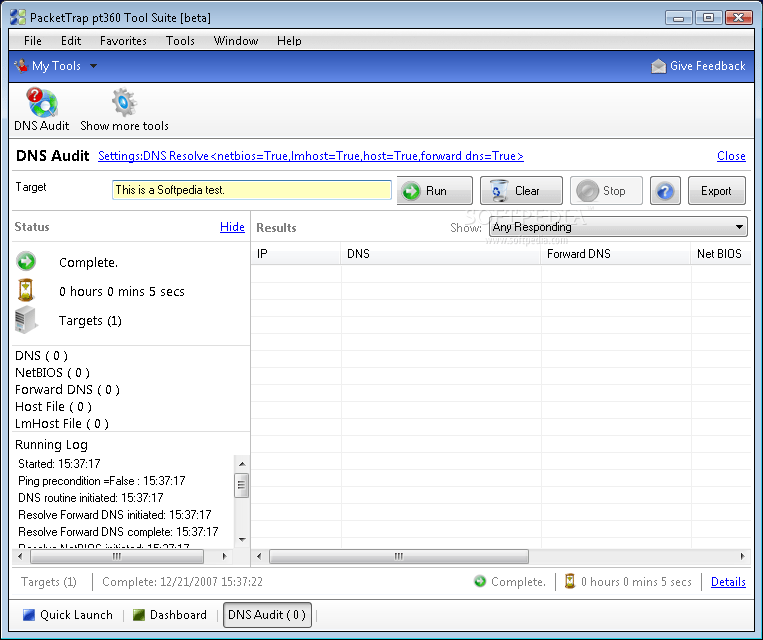
Task: Open the Tools menu
Action: pos(180,41)
